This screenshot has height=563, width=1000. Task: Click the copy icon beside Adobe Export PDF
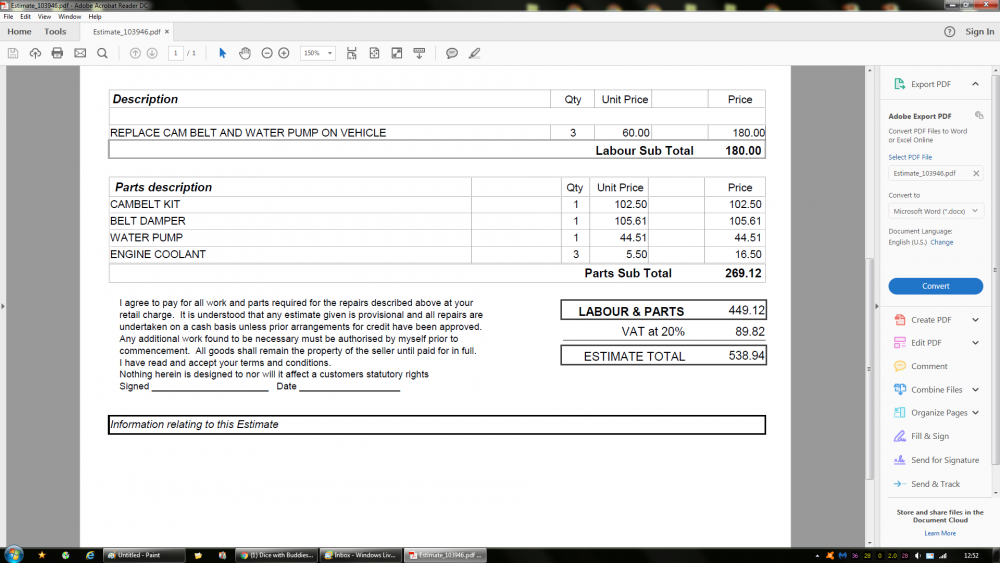point(979,115)
